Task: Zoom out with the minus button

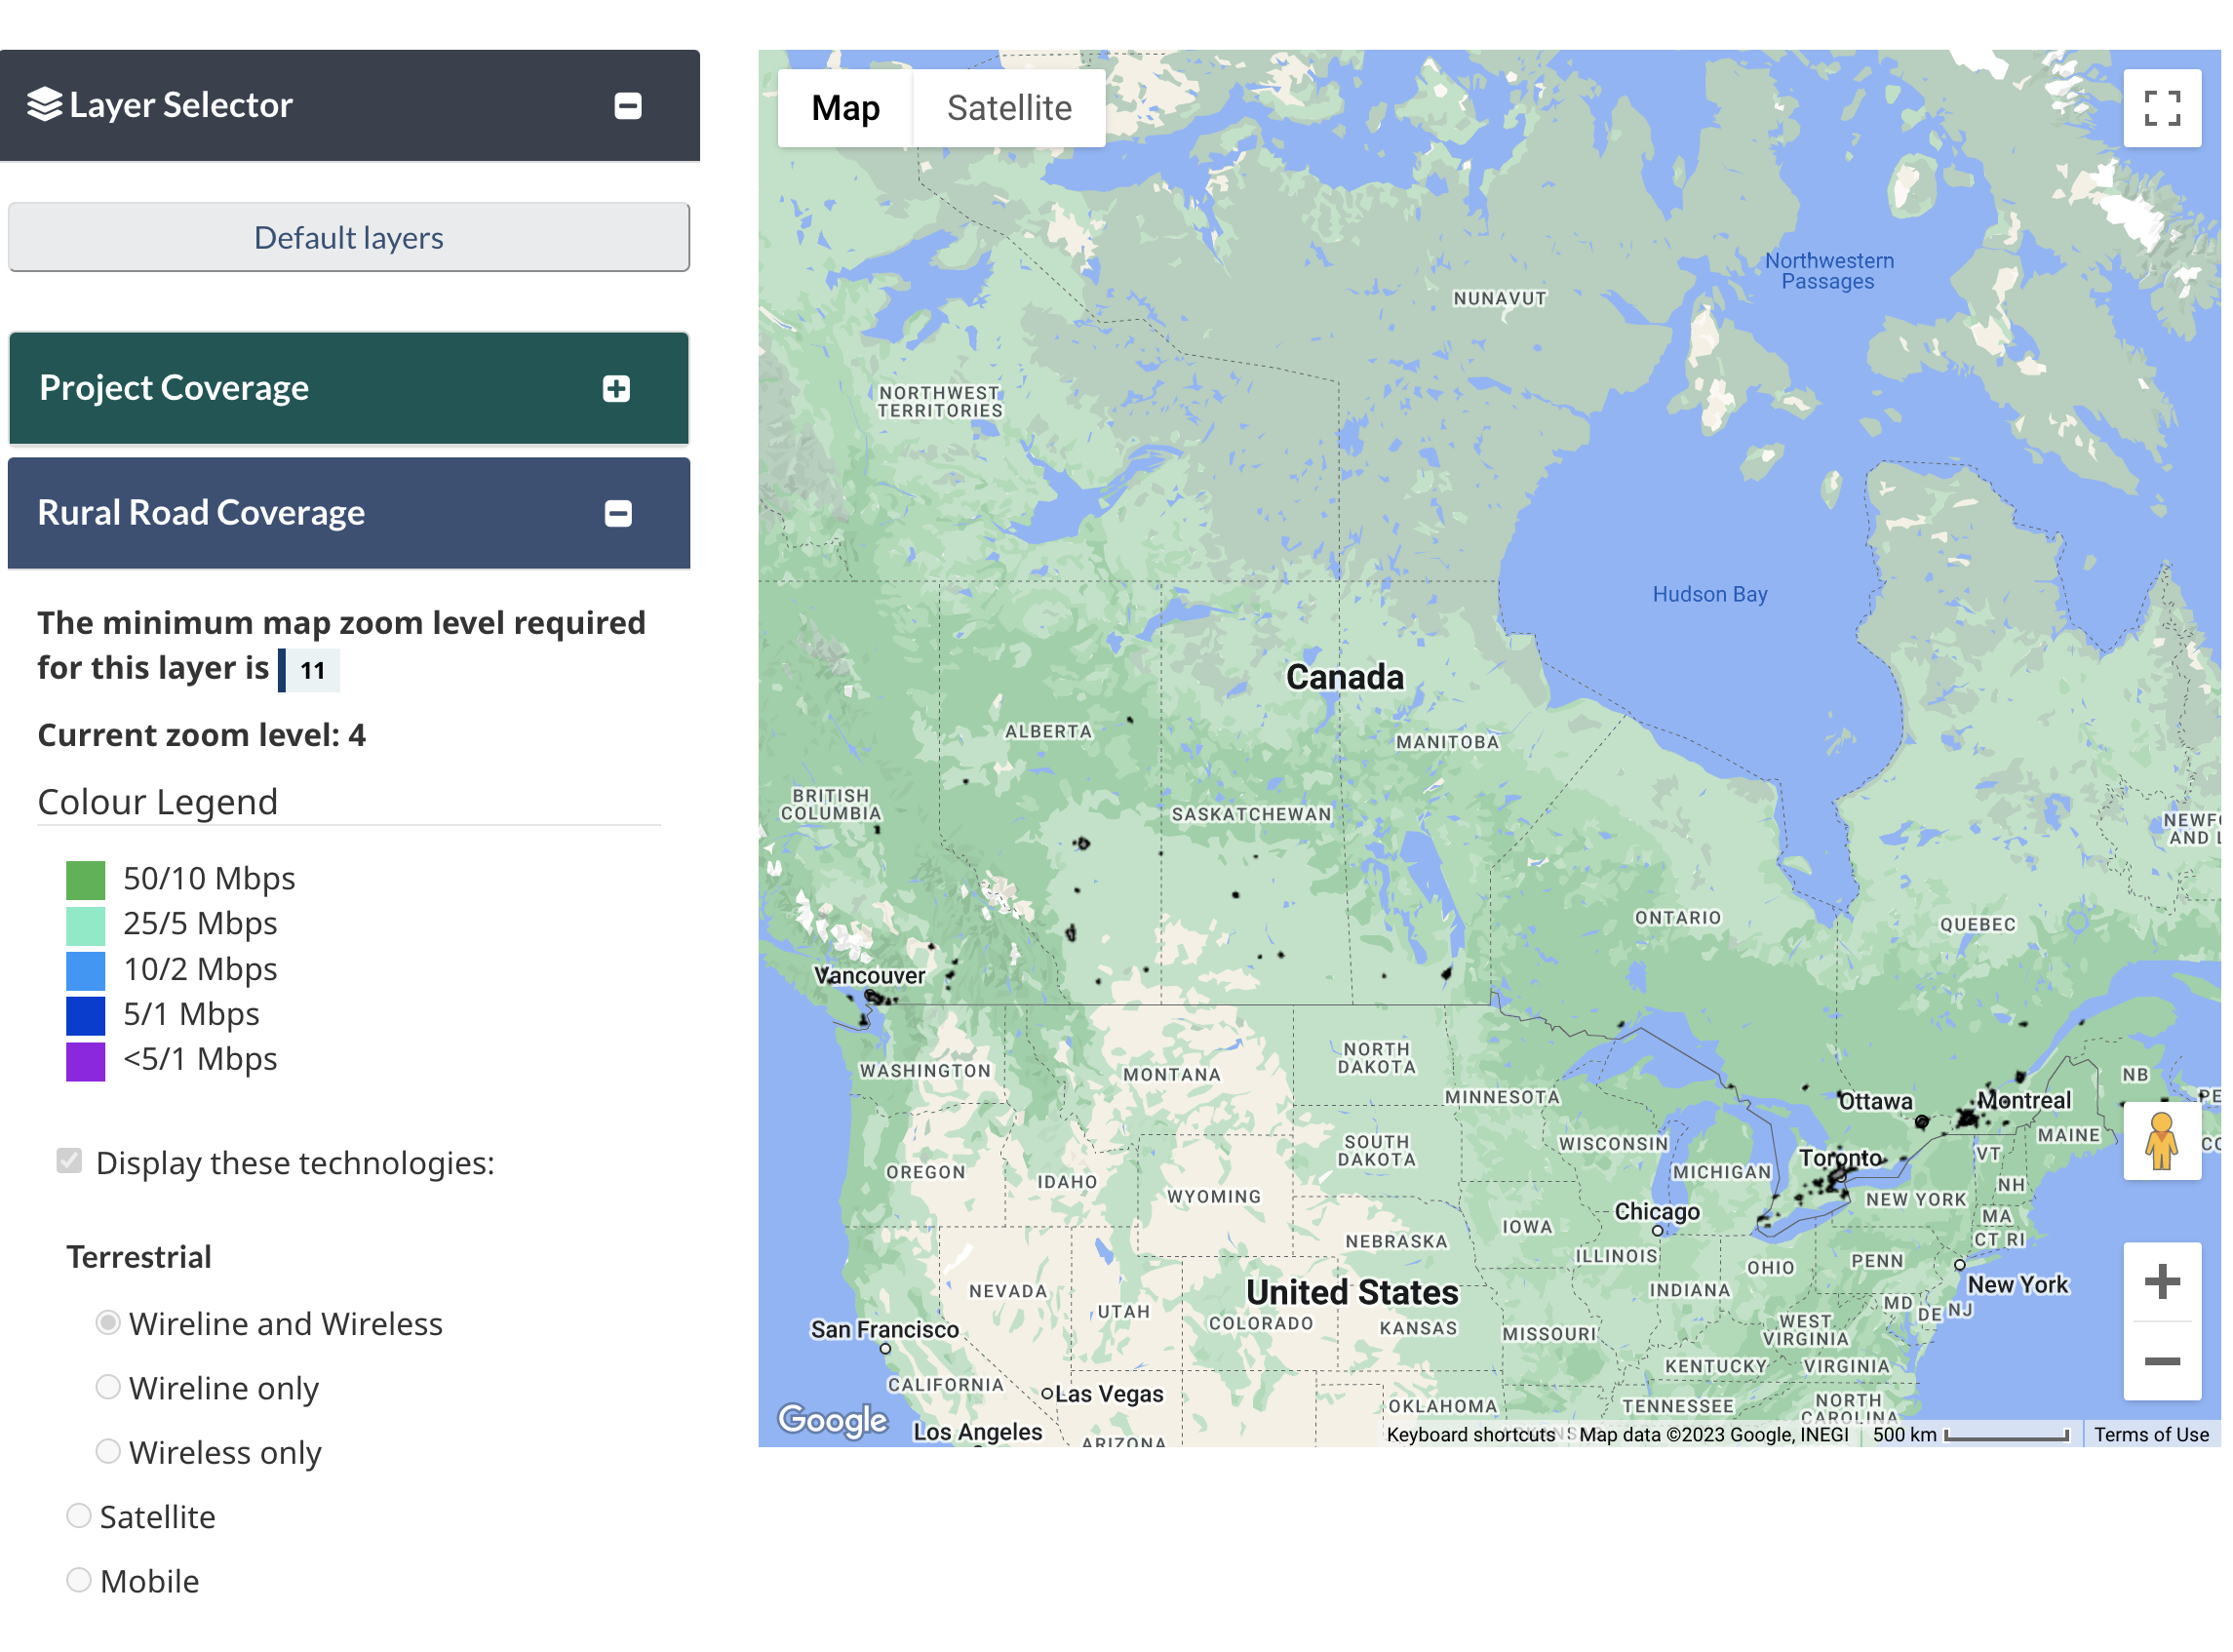Action: (2161, 1361)
